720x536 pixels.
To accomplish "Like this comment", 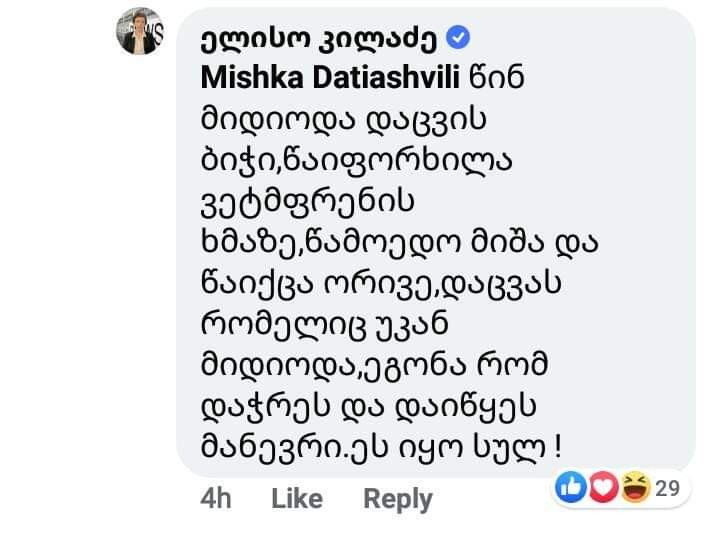I will [x=297, y=498].
